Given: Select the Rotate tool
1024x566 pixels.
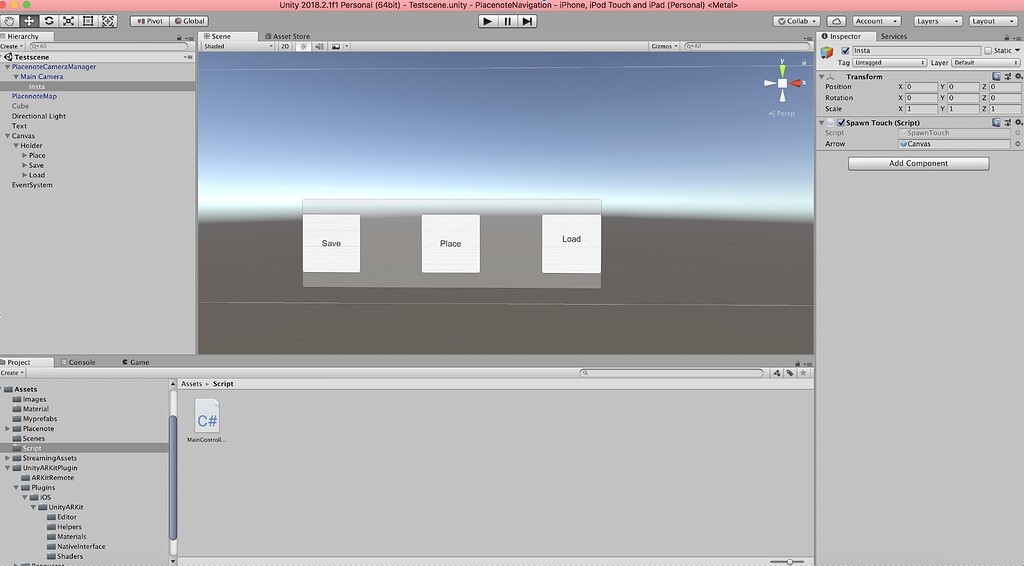Looking at the screenshot, I should coord(49,21).
